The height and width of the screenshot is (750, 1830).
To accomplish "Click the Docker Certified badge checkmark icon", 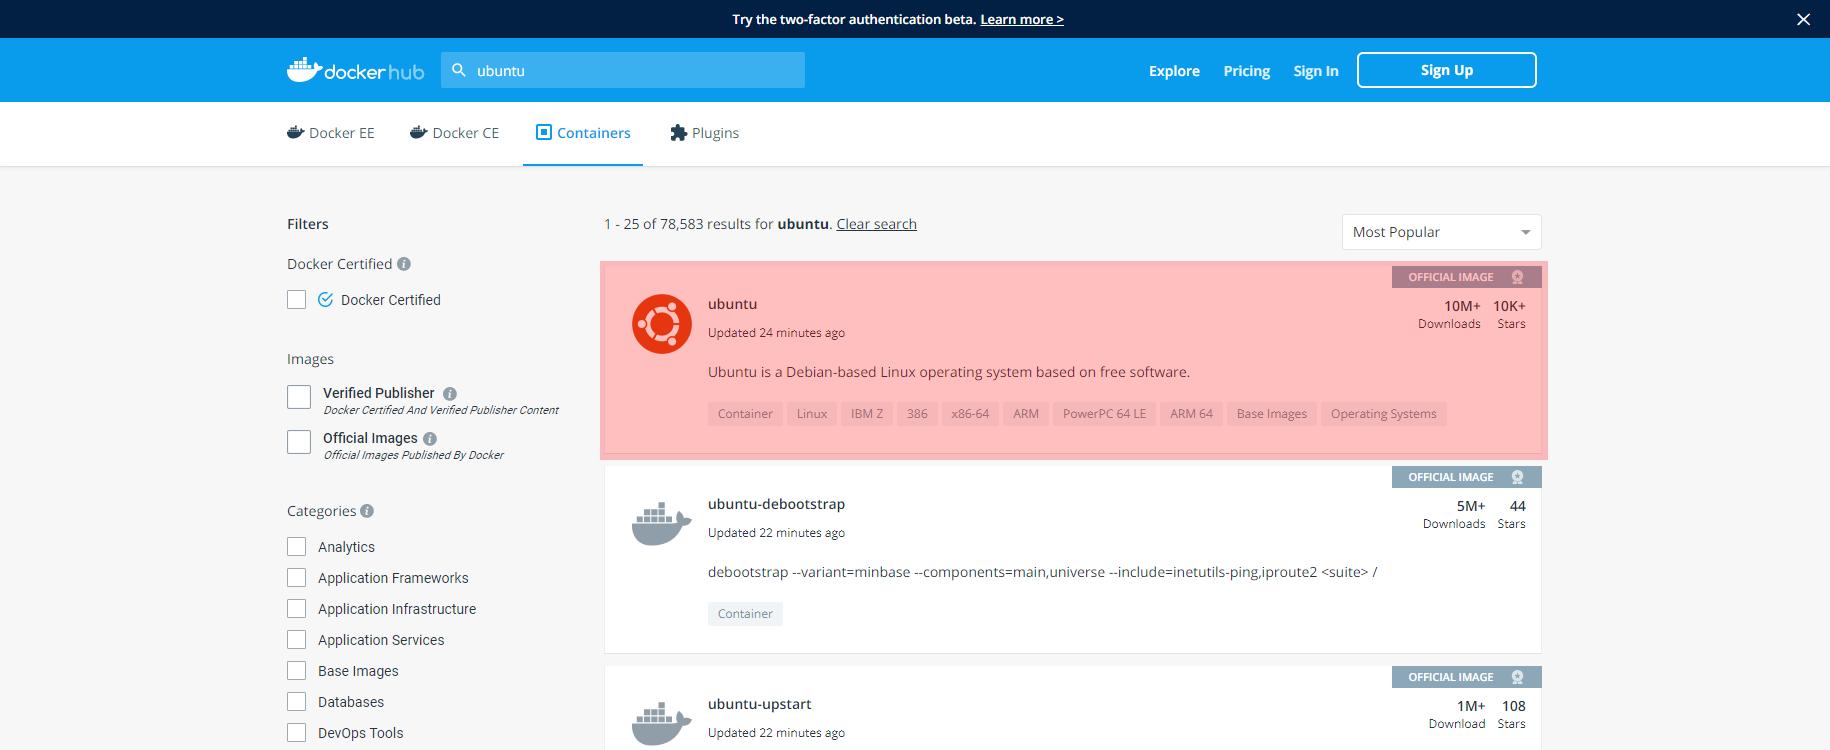I will point(325,300).
